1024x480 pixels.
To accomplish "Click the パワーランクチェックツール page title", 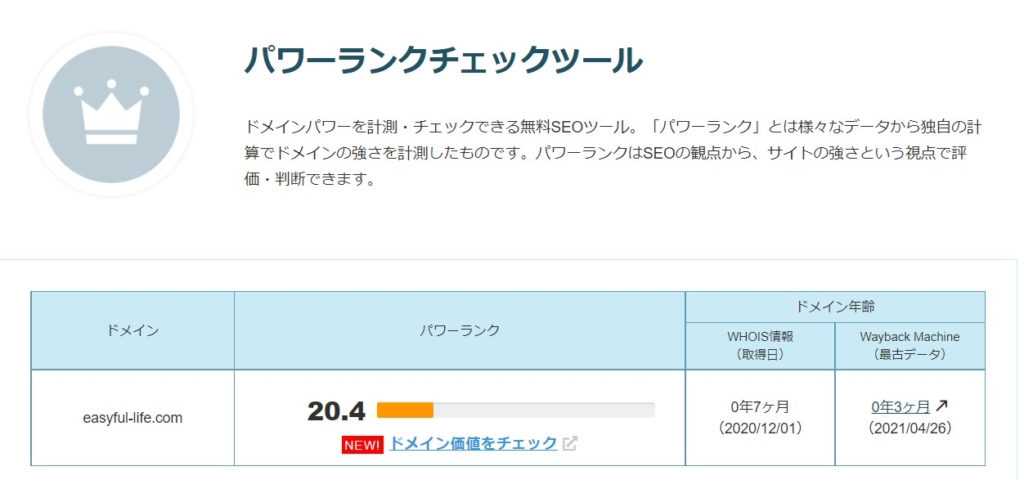I will tap(443, 60).
